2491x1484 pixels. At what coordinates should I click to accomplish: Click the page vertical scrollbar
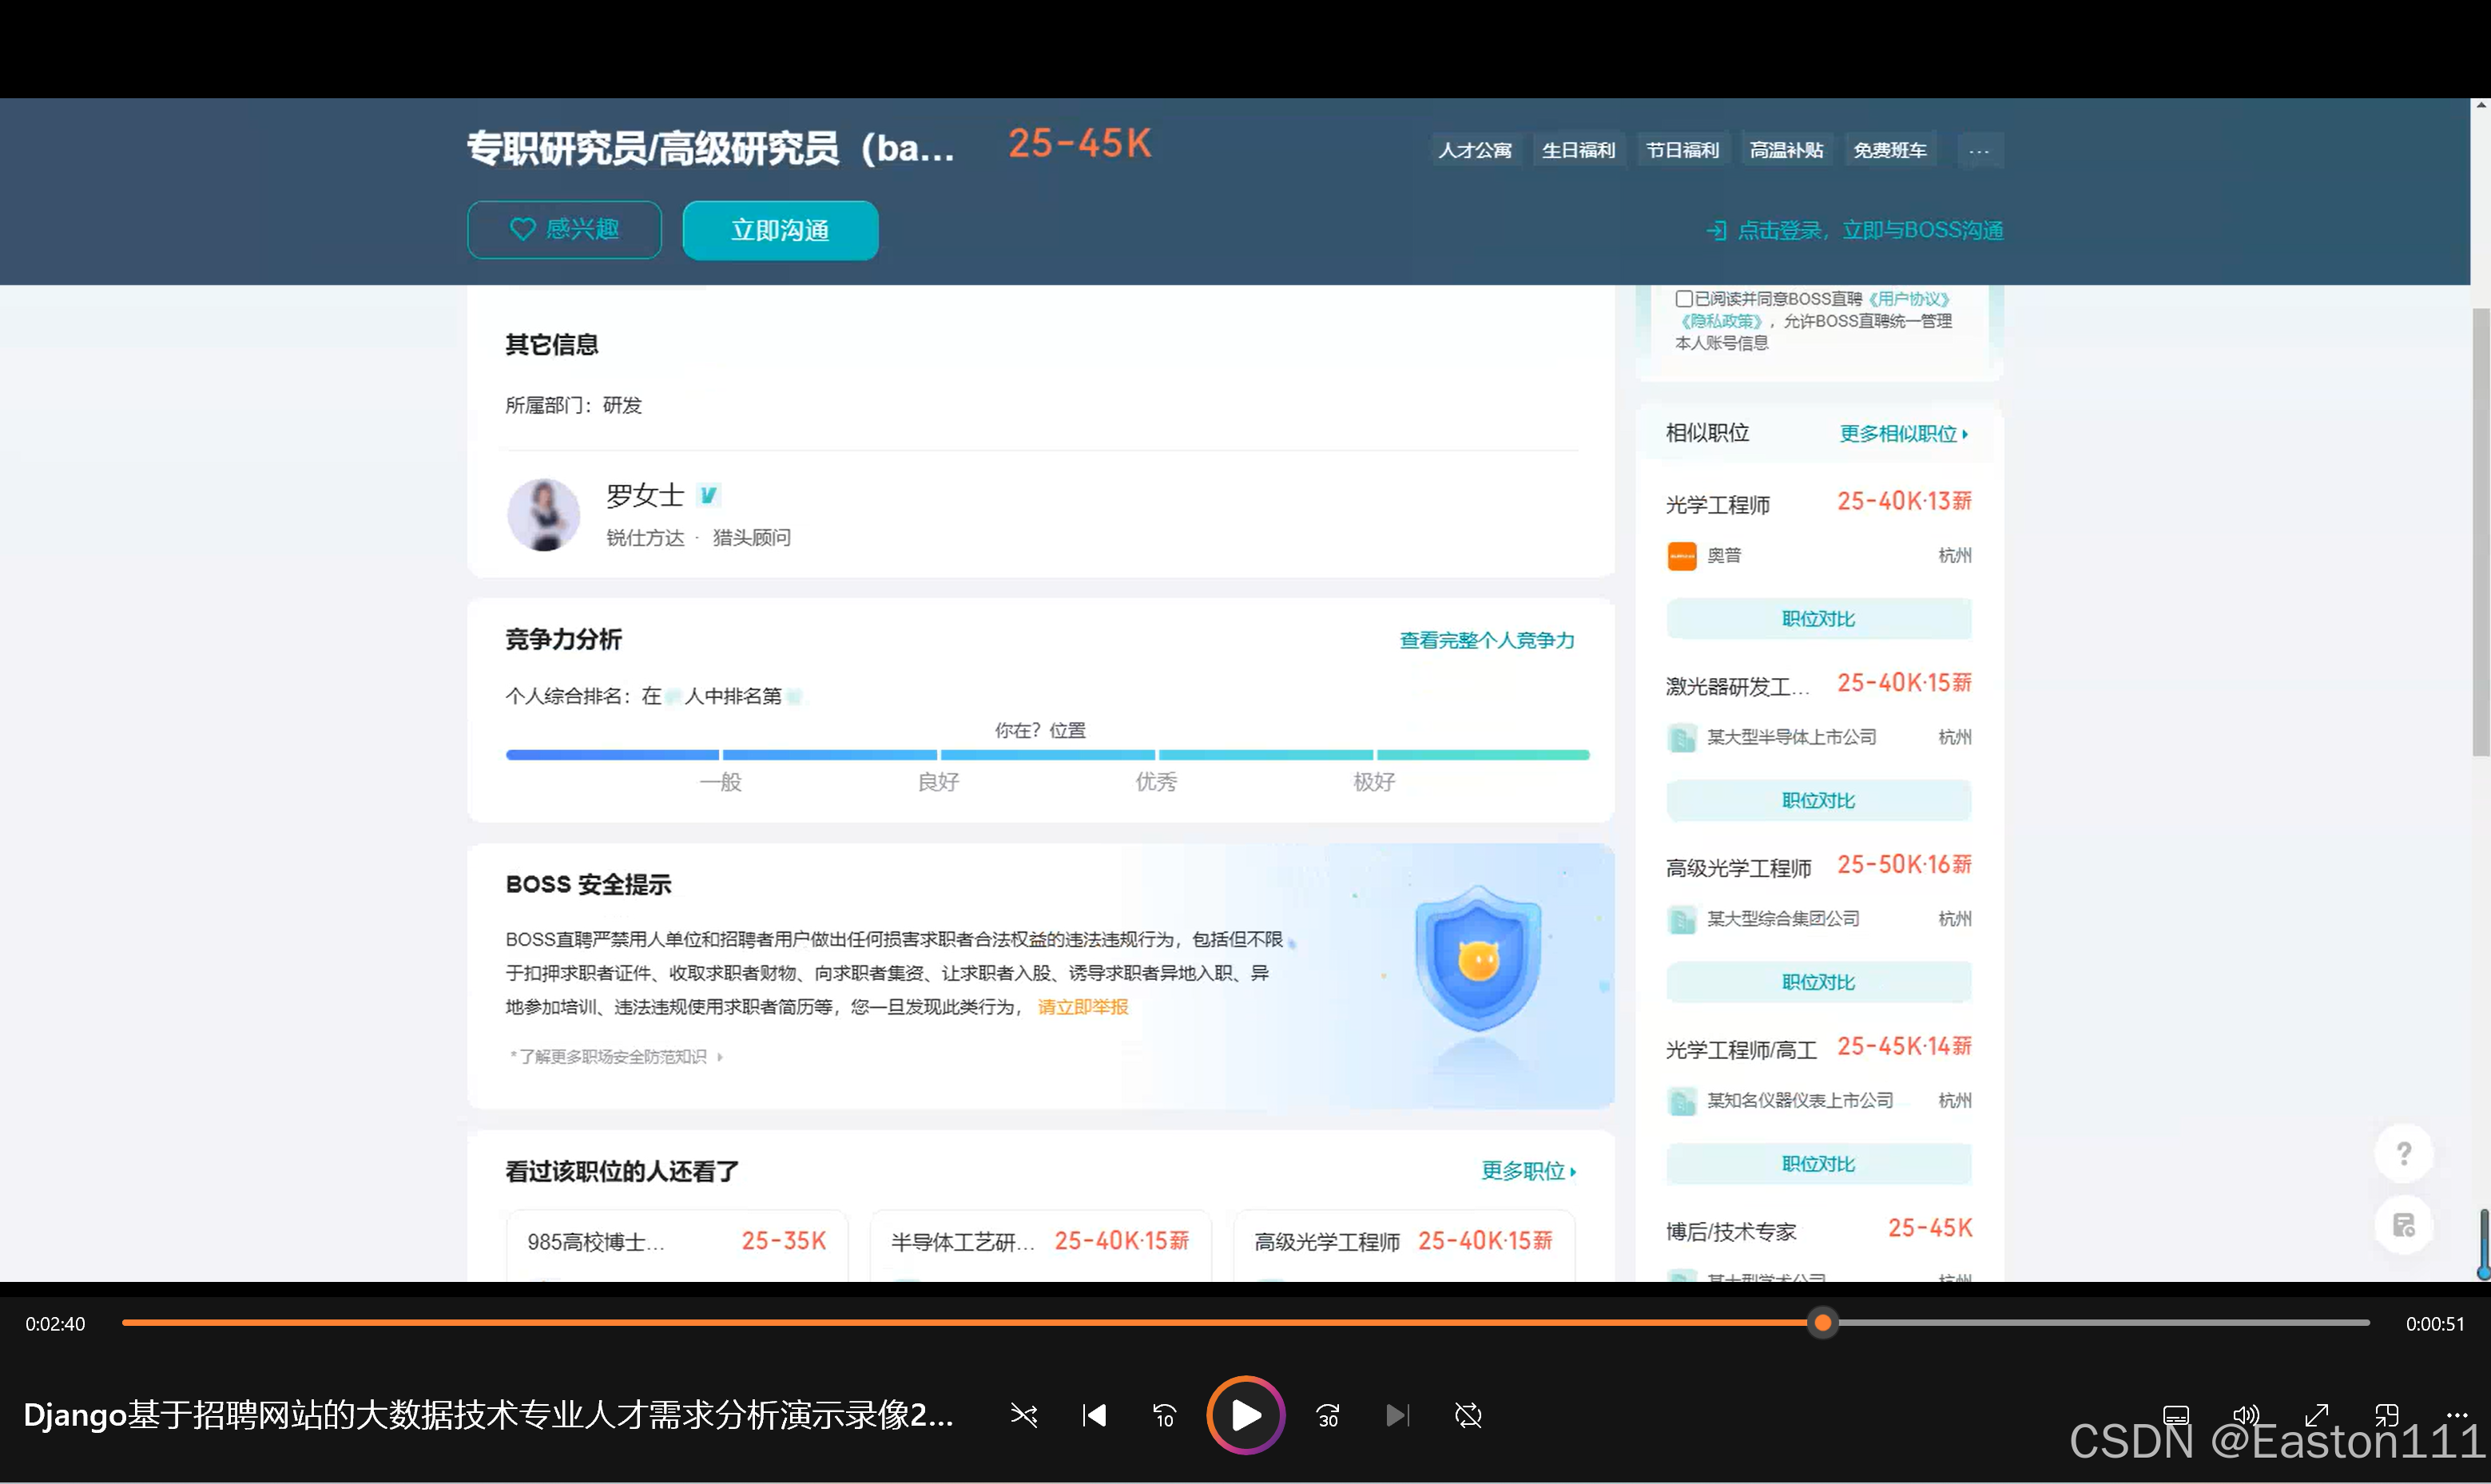pos(2480,532)
